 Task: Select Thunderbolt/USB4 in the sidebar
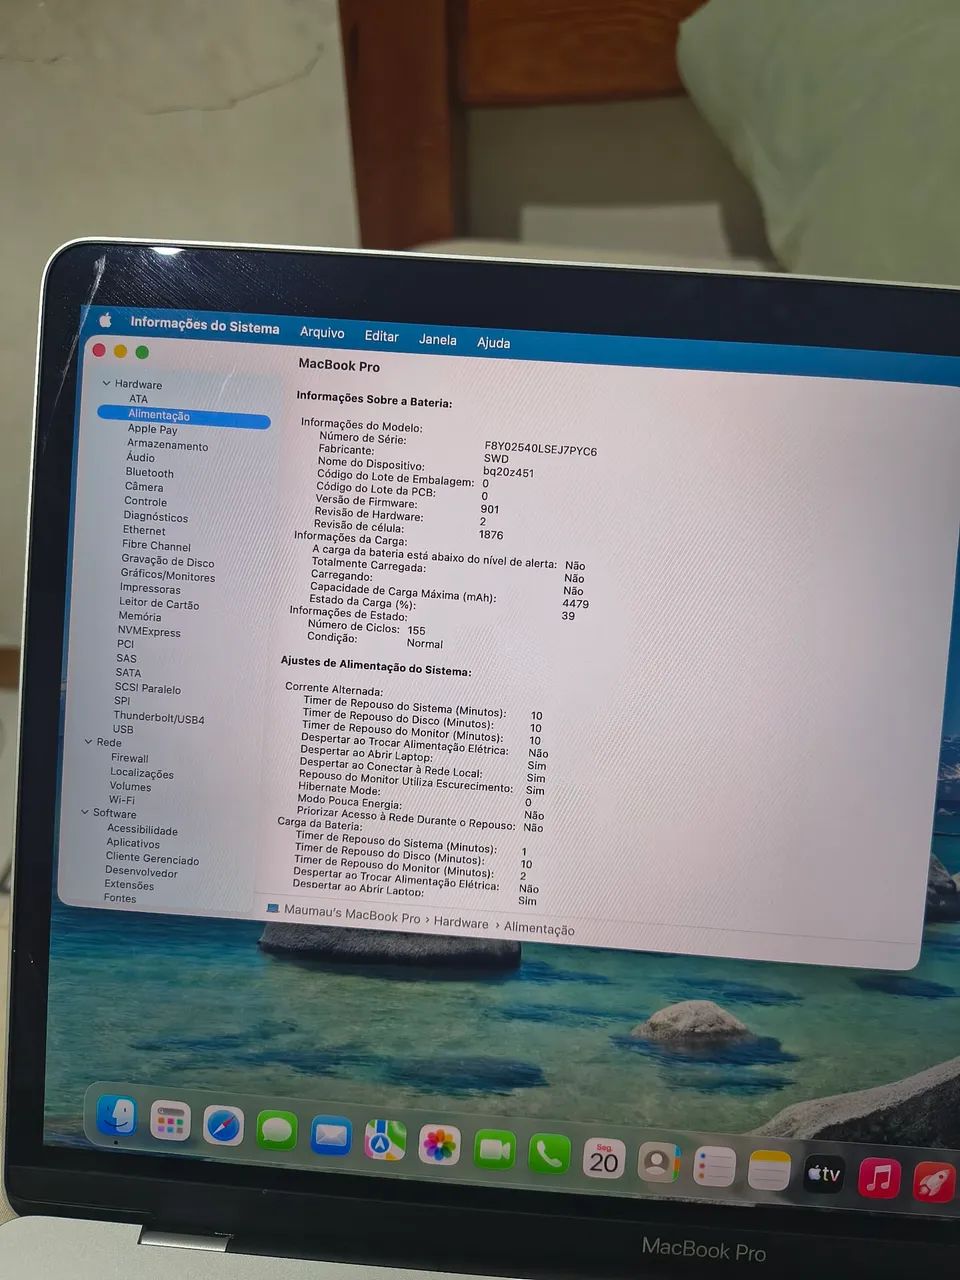[x=158, y=718]
